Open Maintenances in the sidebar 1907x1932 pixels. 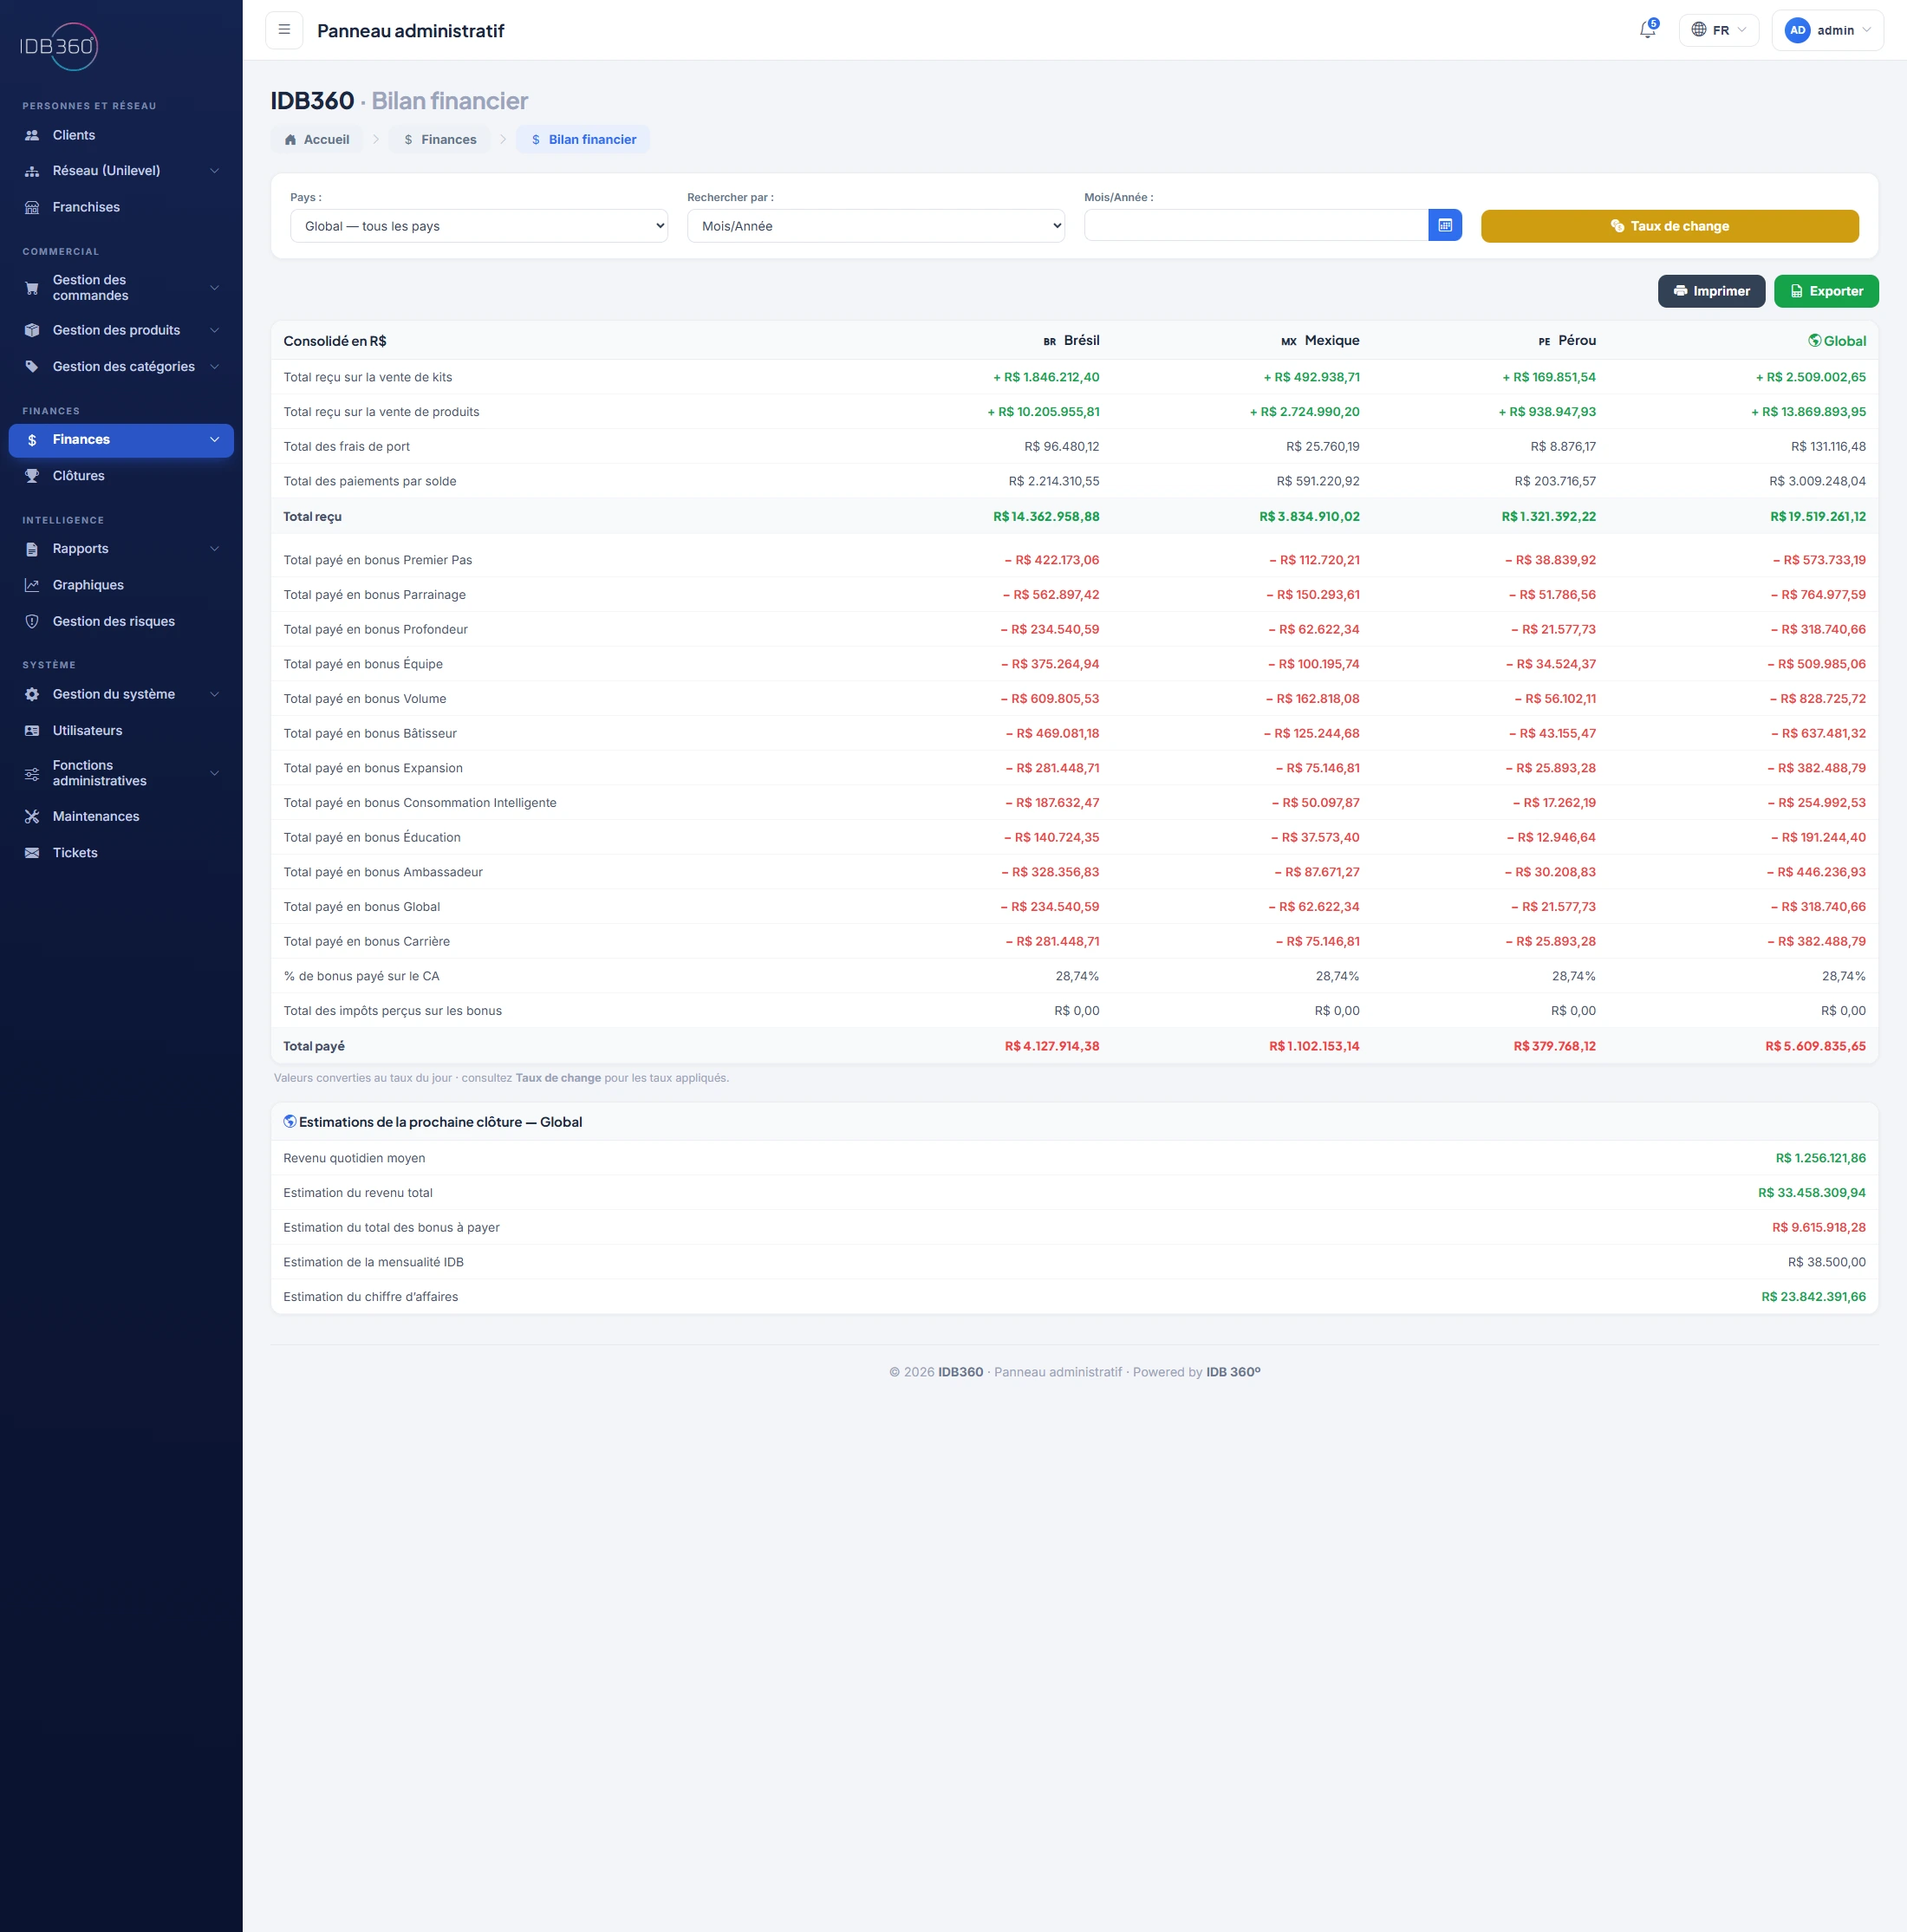(121, 817)
